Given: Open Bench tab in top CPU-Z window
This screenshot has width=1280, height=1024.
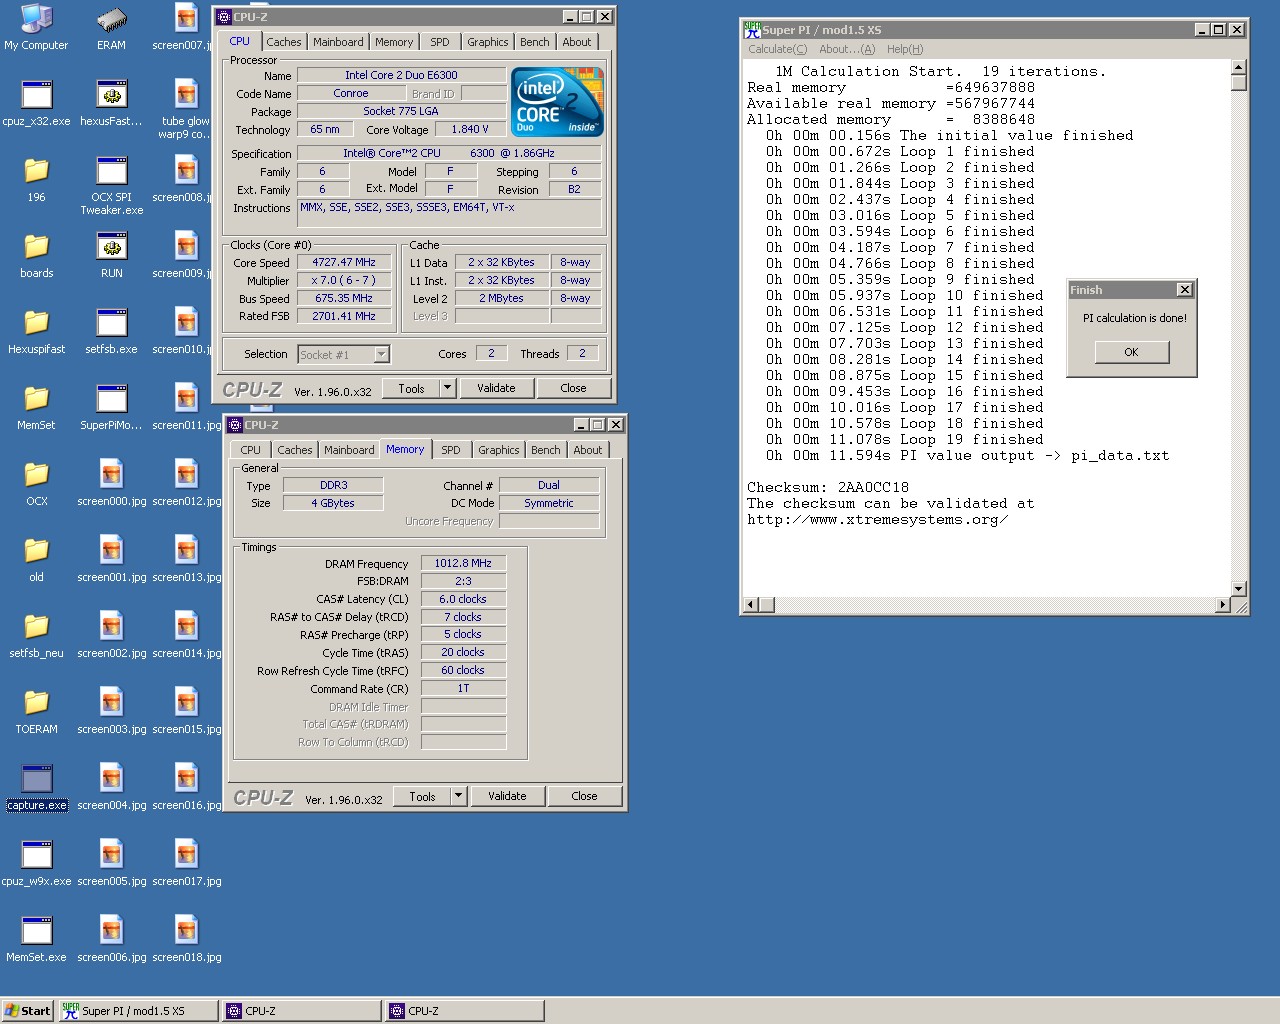Looking at the screenshot, I should [x=535, y=42].
